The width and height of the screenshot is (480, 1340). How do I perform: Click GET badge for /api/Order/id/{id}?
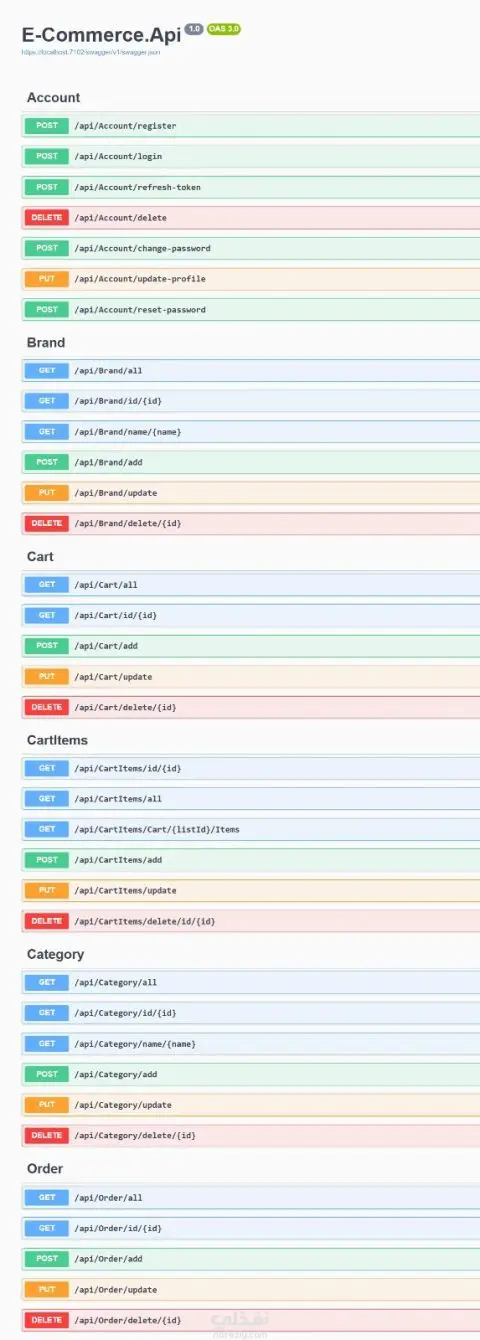click(x=47, y=1228)
